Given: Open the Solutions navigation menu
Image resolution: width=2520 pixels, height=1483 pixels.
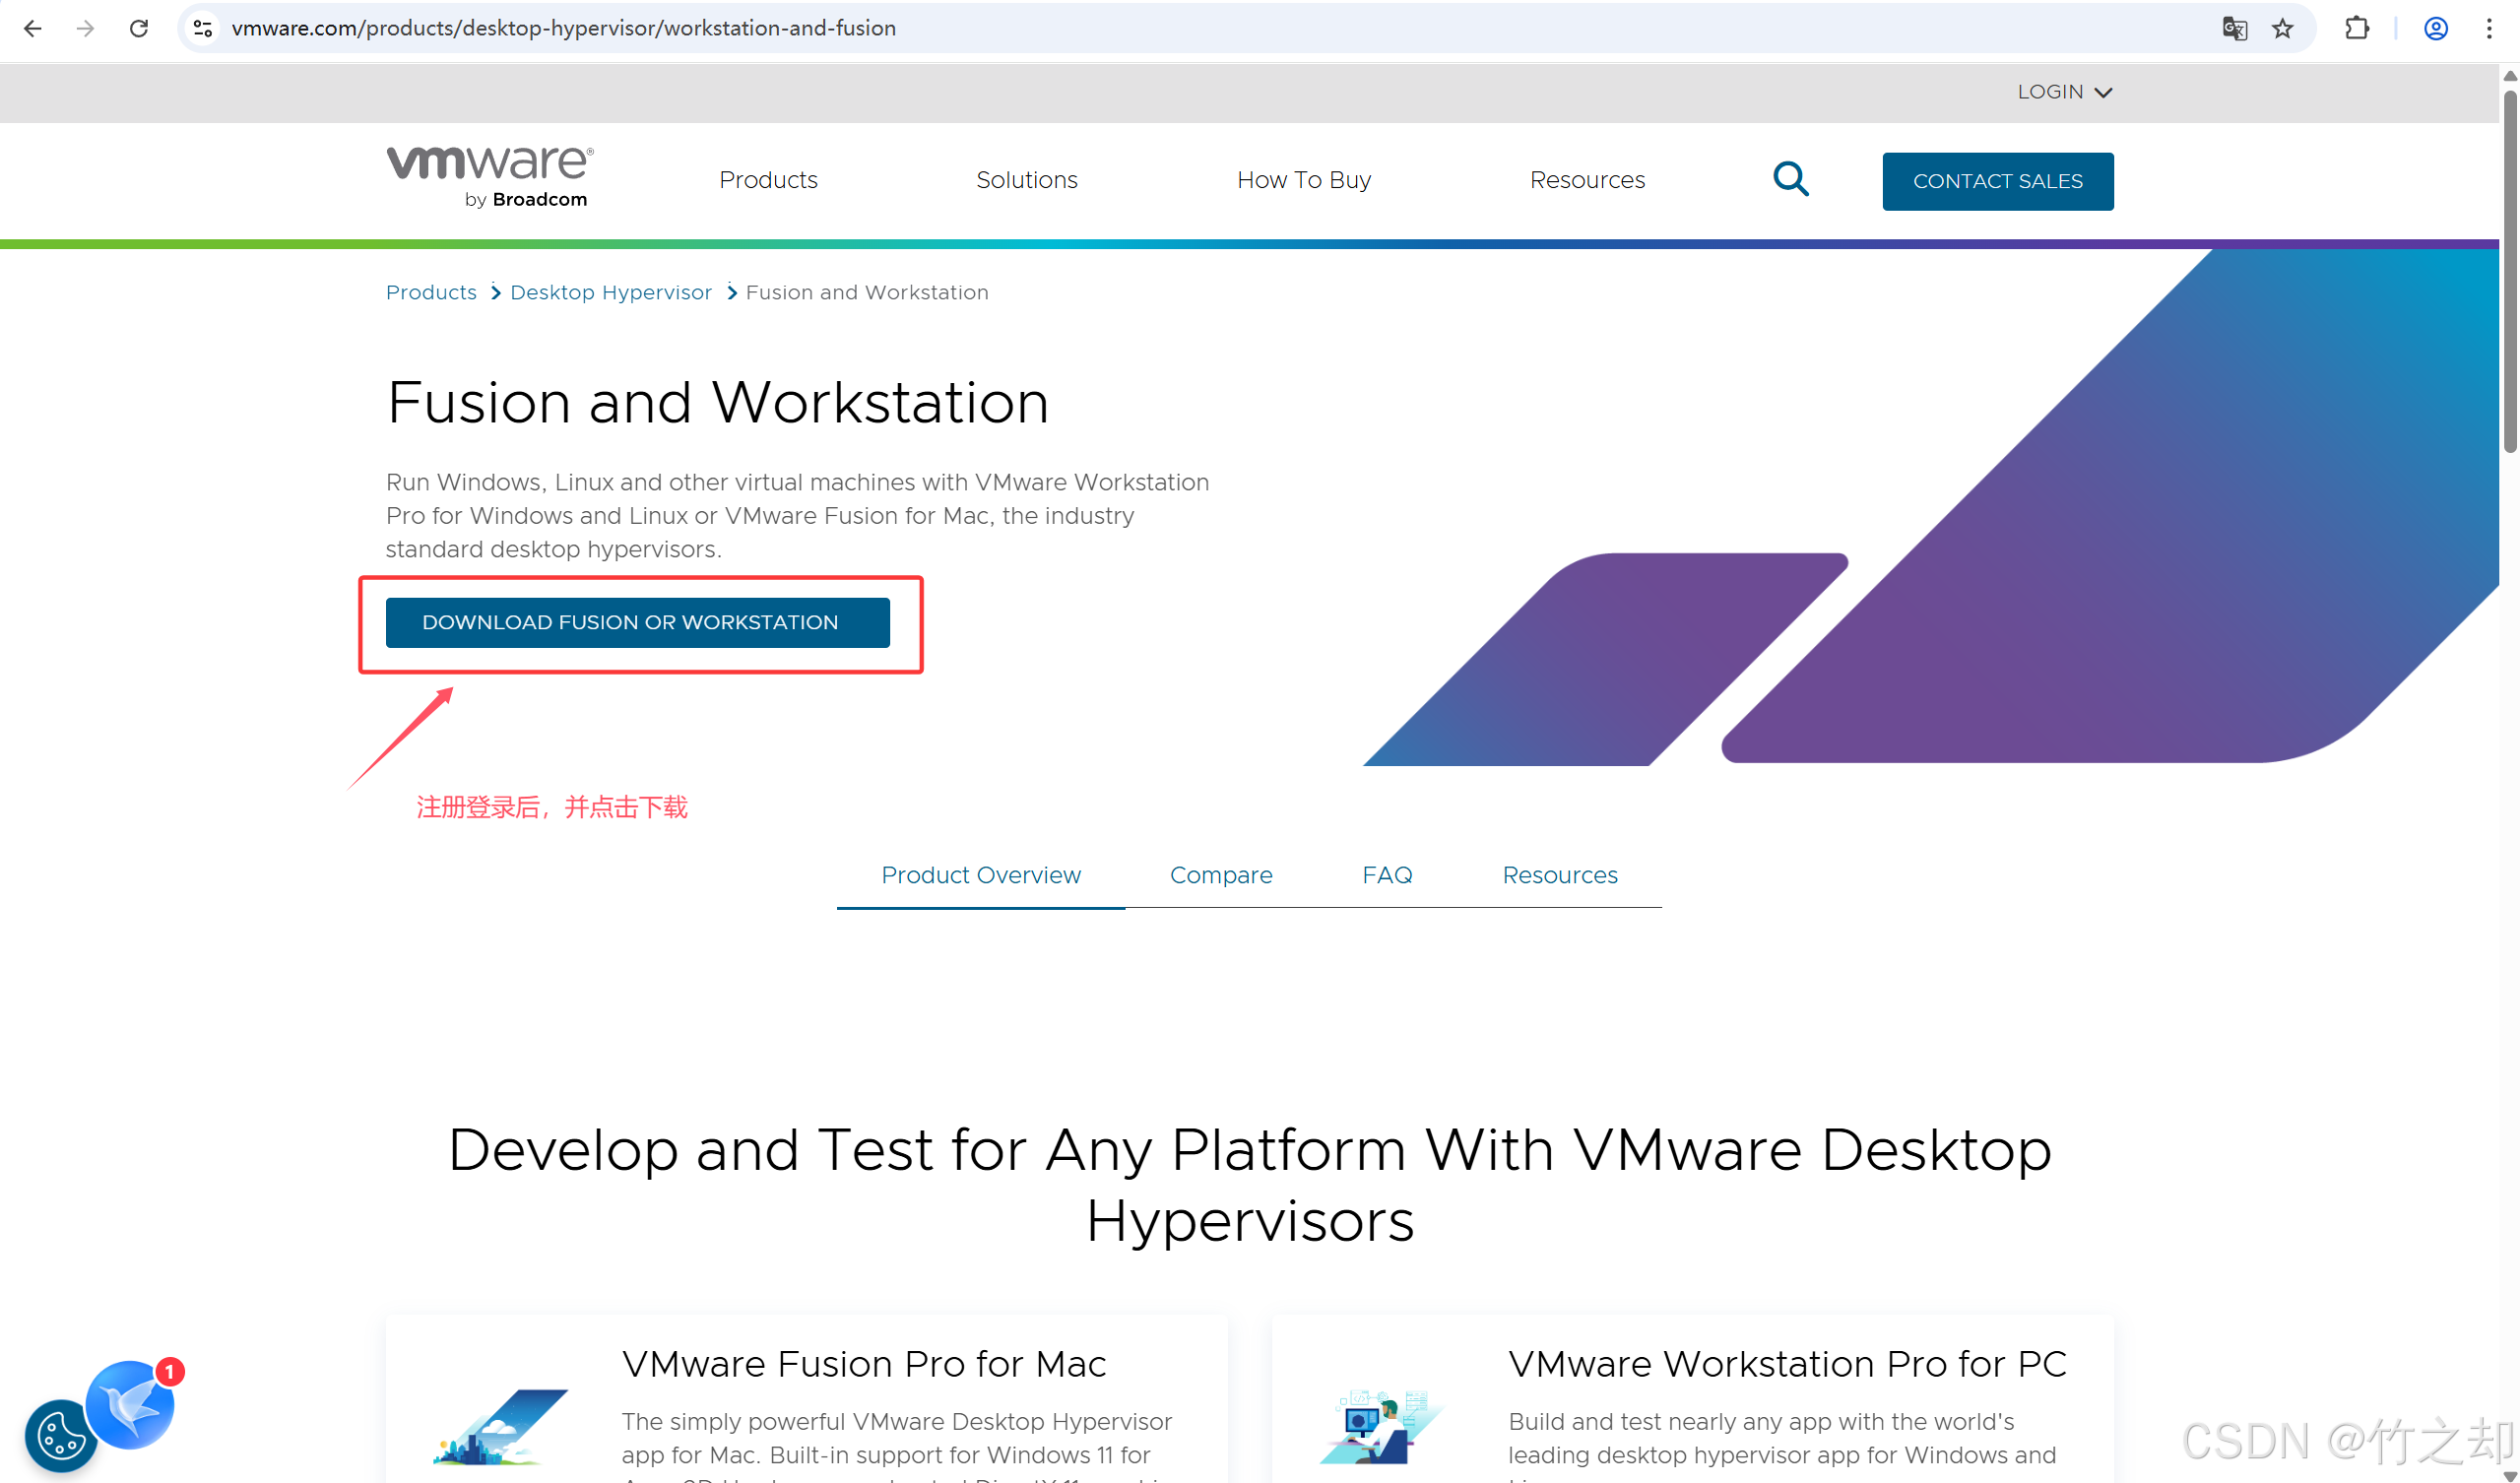Looking at the screenshot, I should [x=1026, y=180].
